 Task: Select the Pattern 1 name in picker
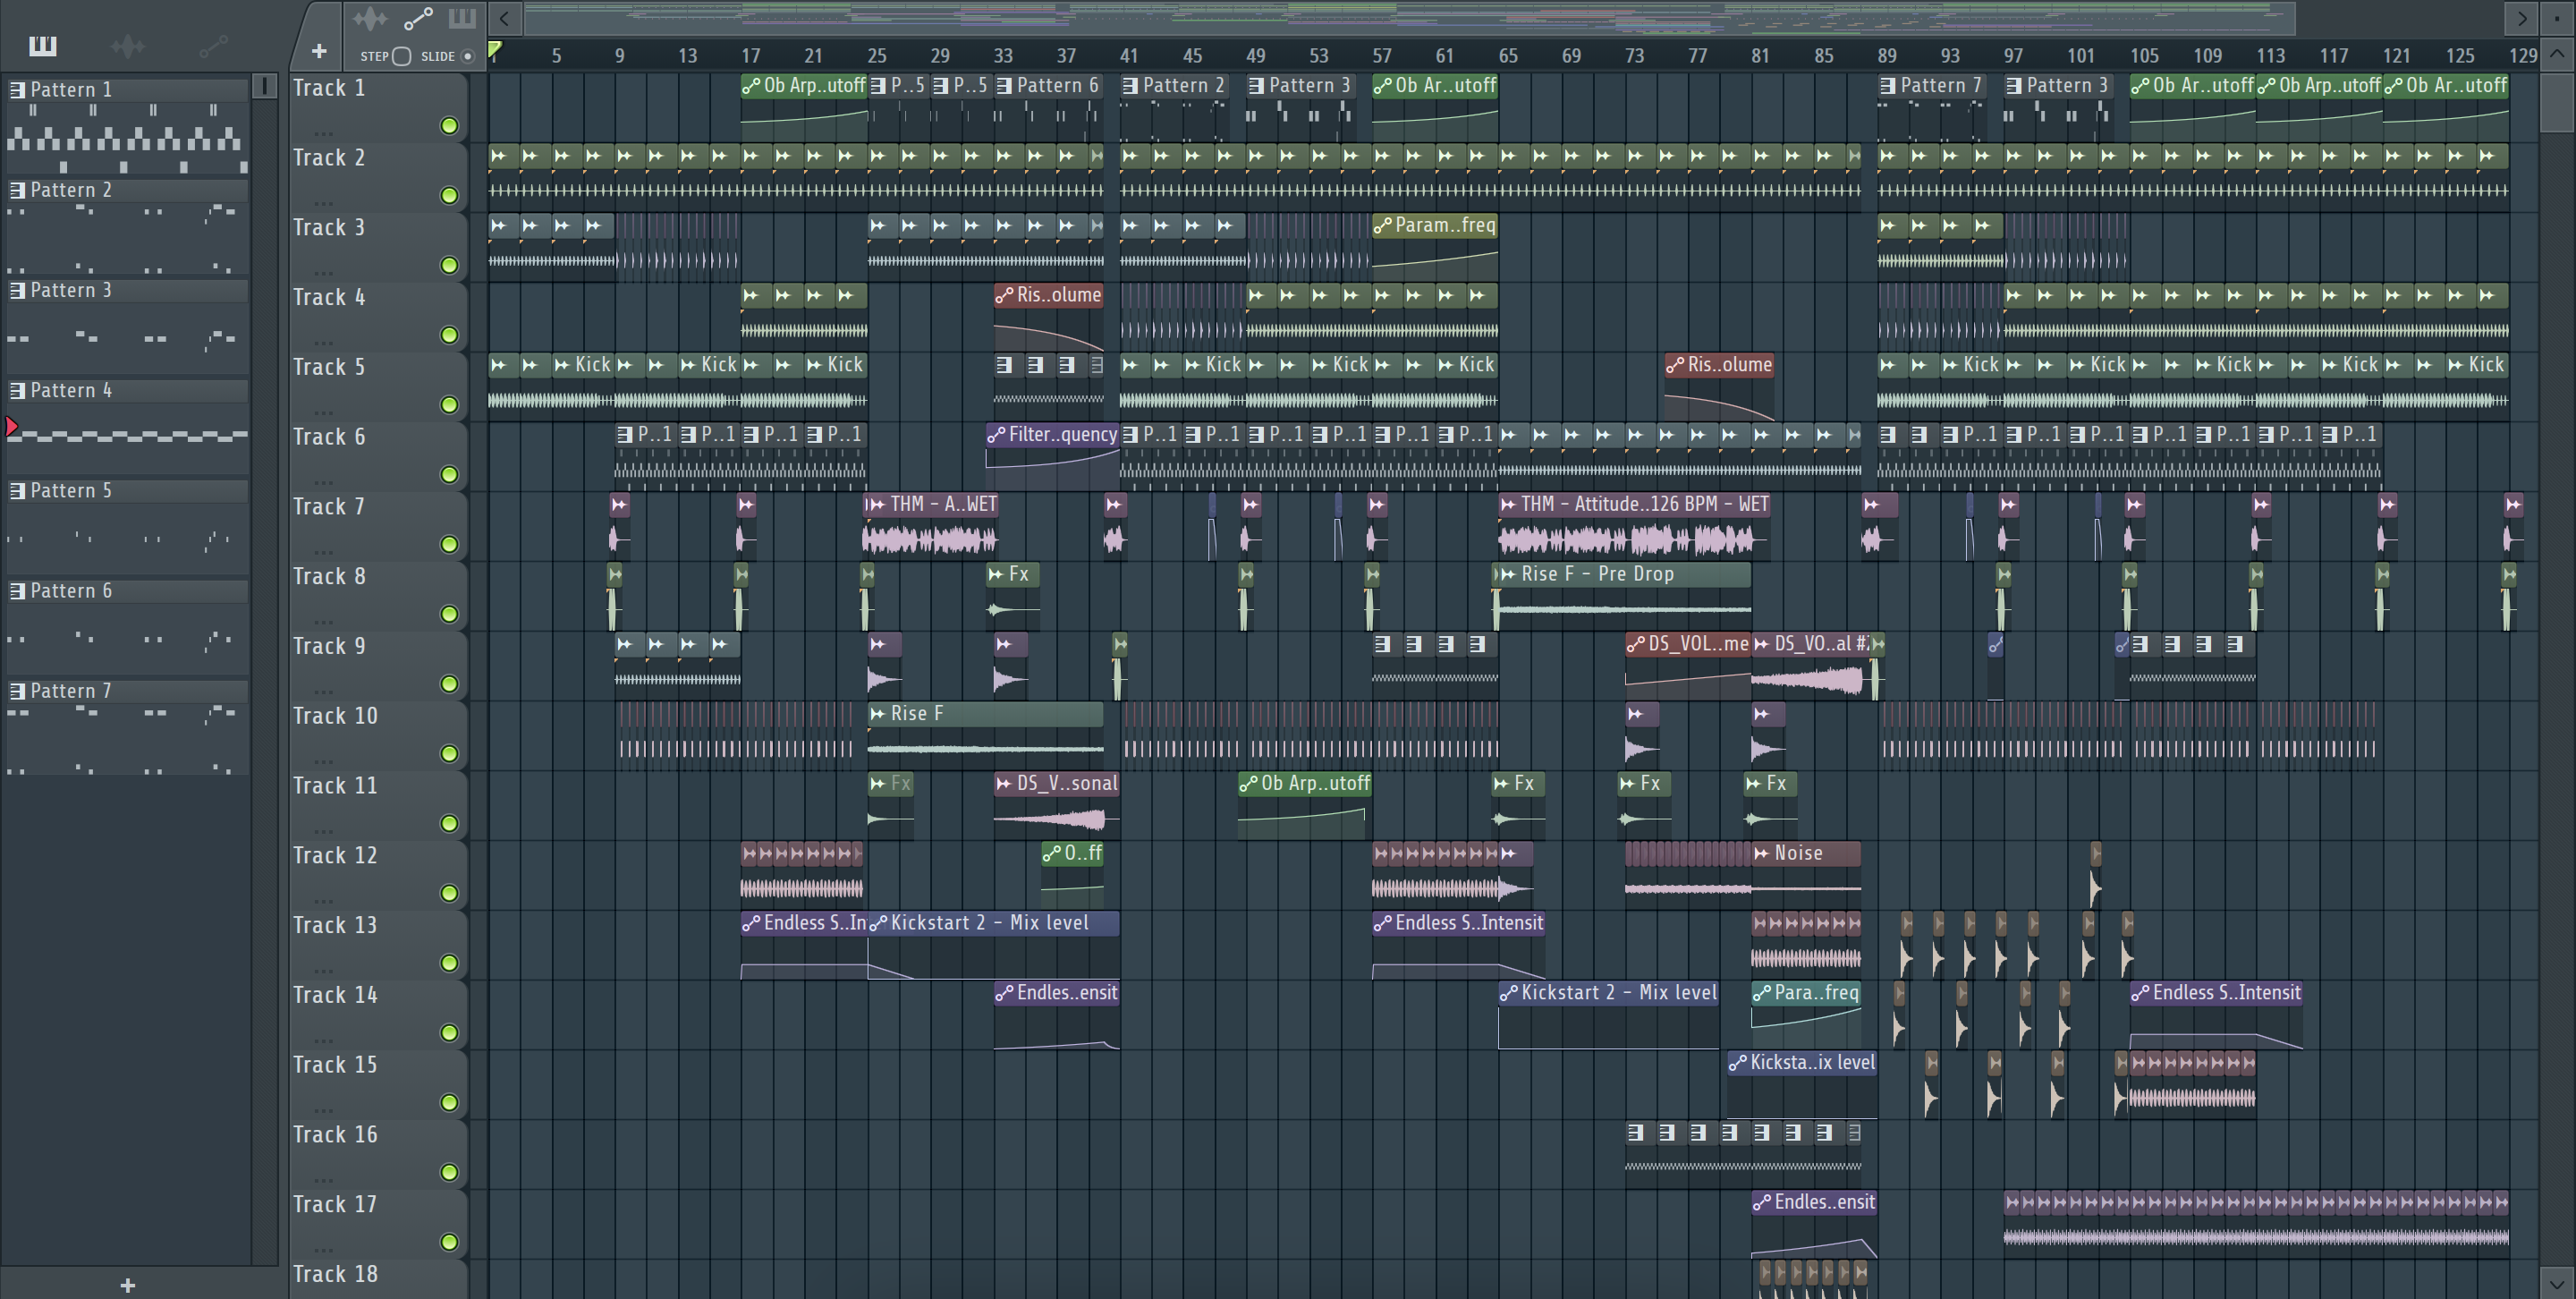point(71,90)
